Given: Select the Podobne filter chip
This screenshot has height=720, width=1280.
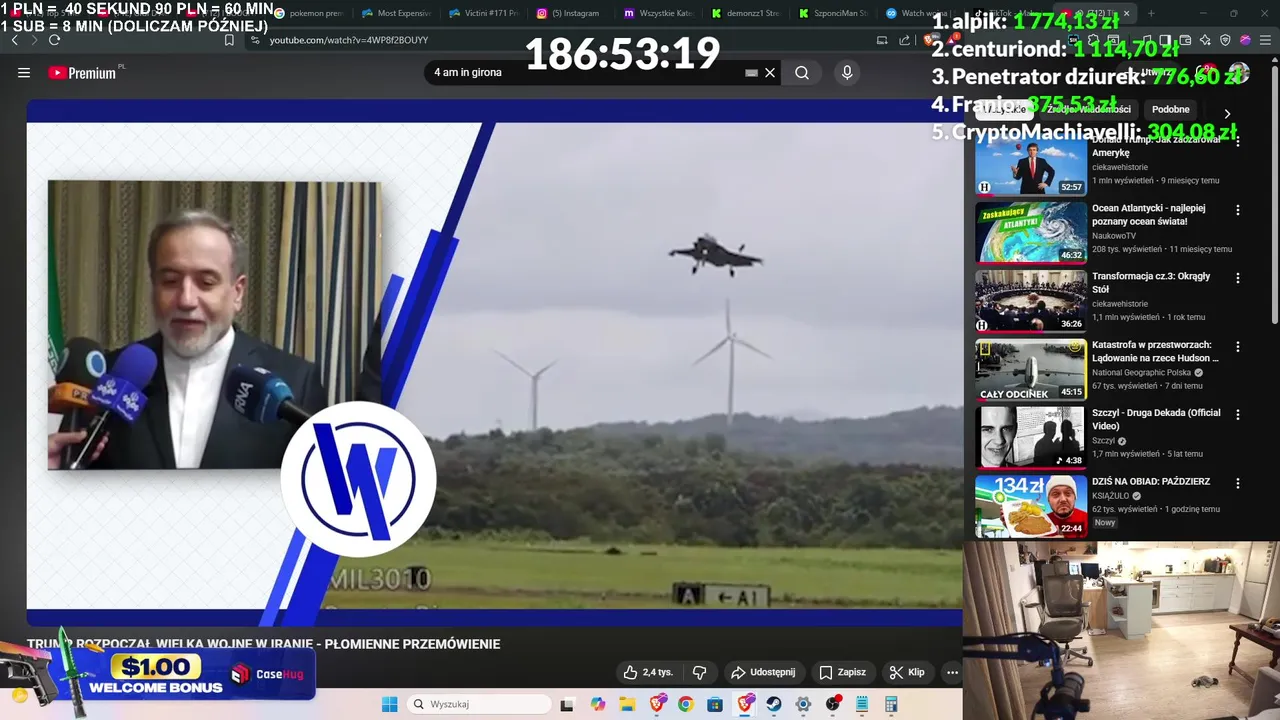Looking at the screenshot, I should [x=1170, y=109].
